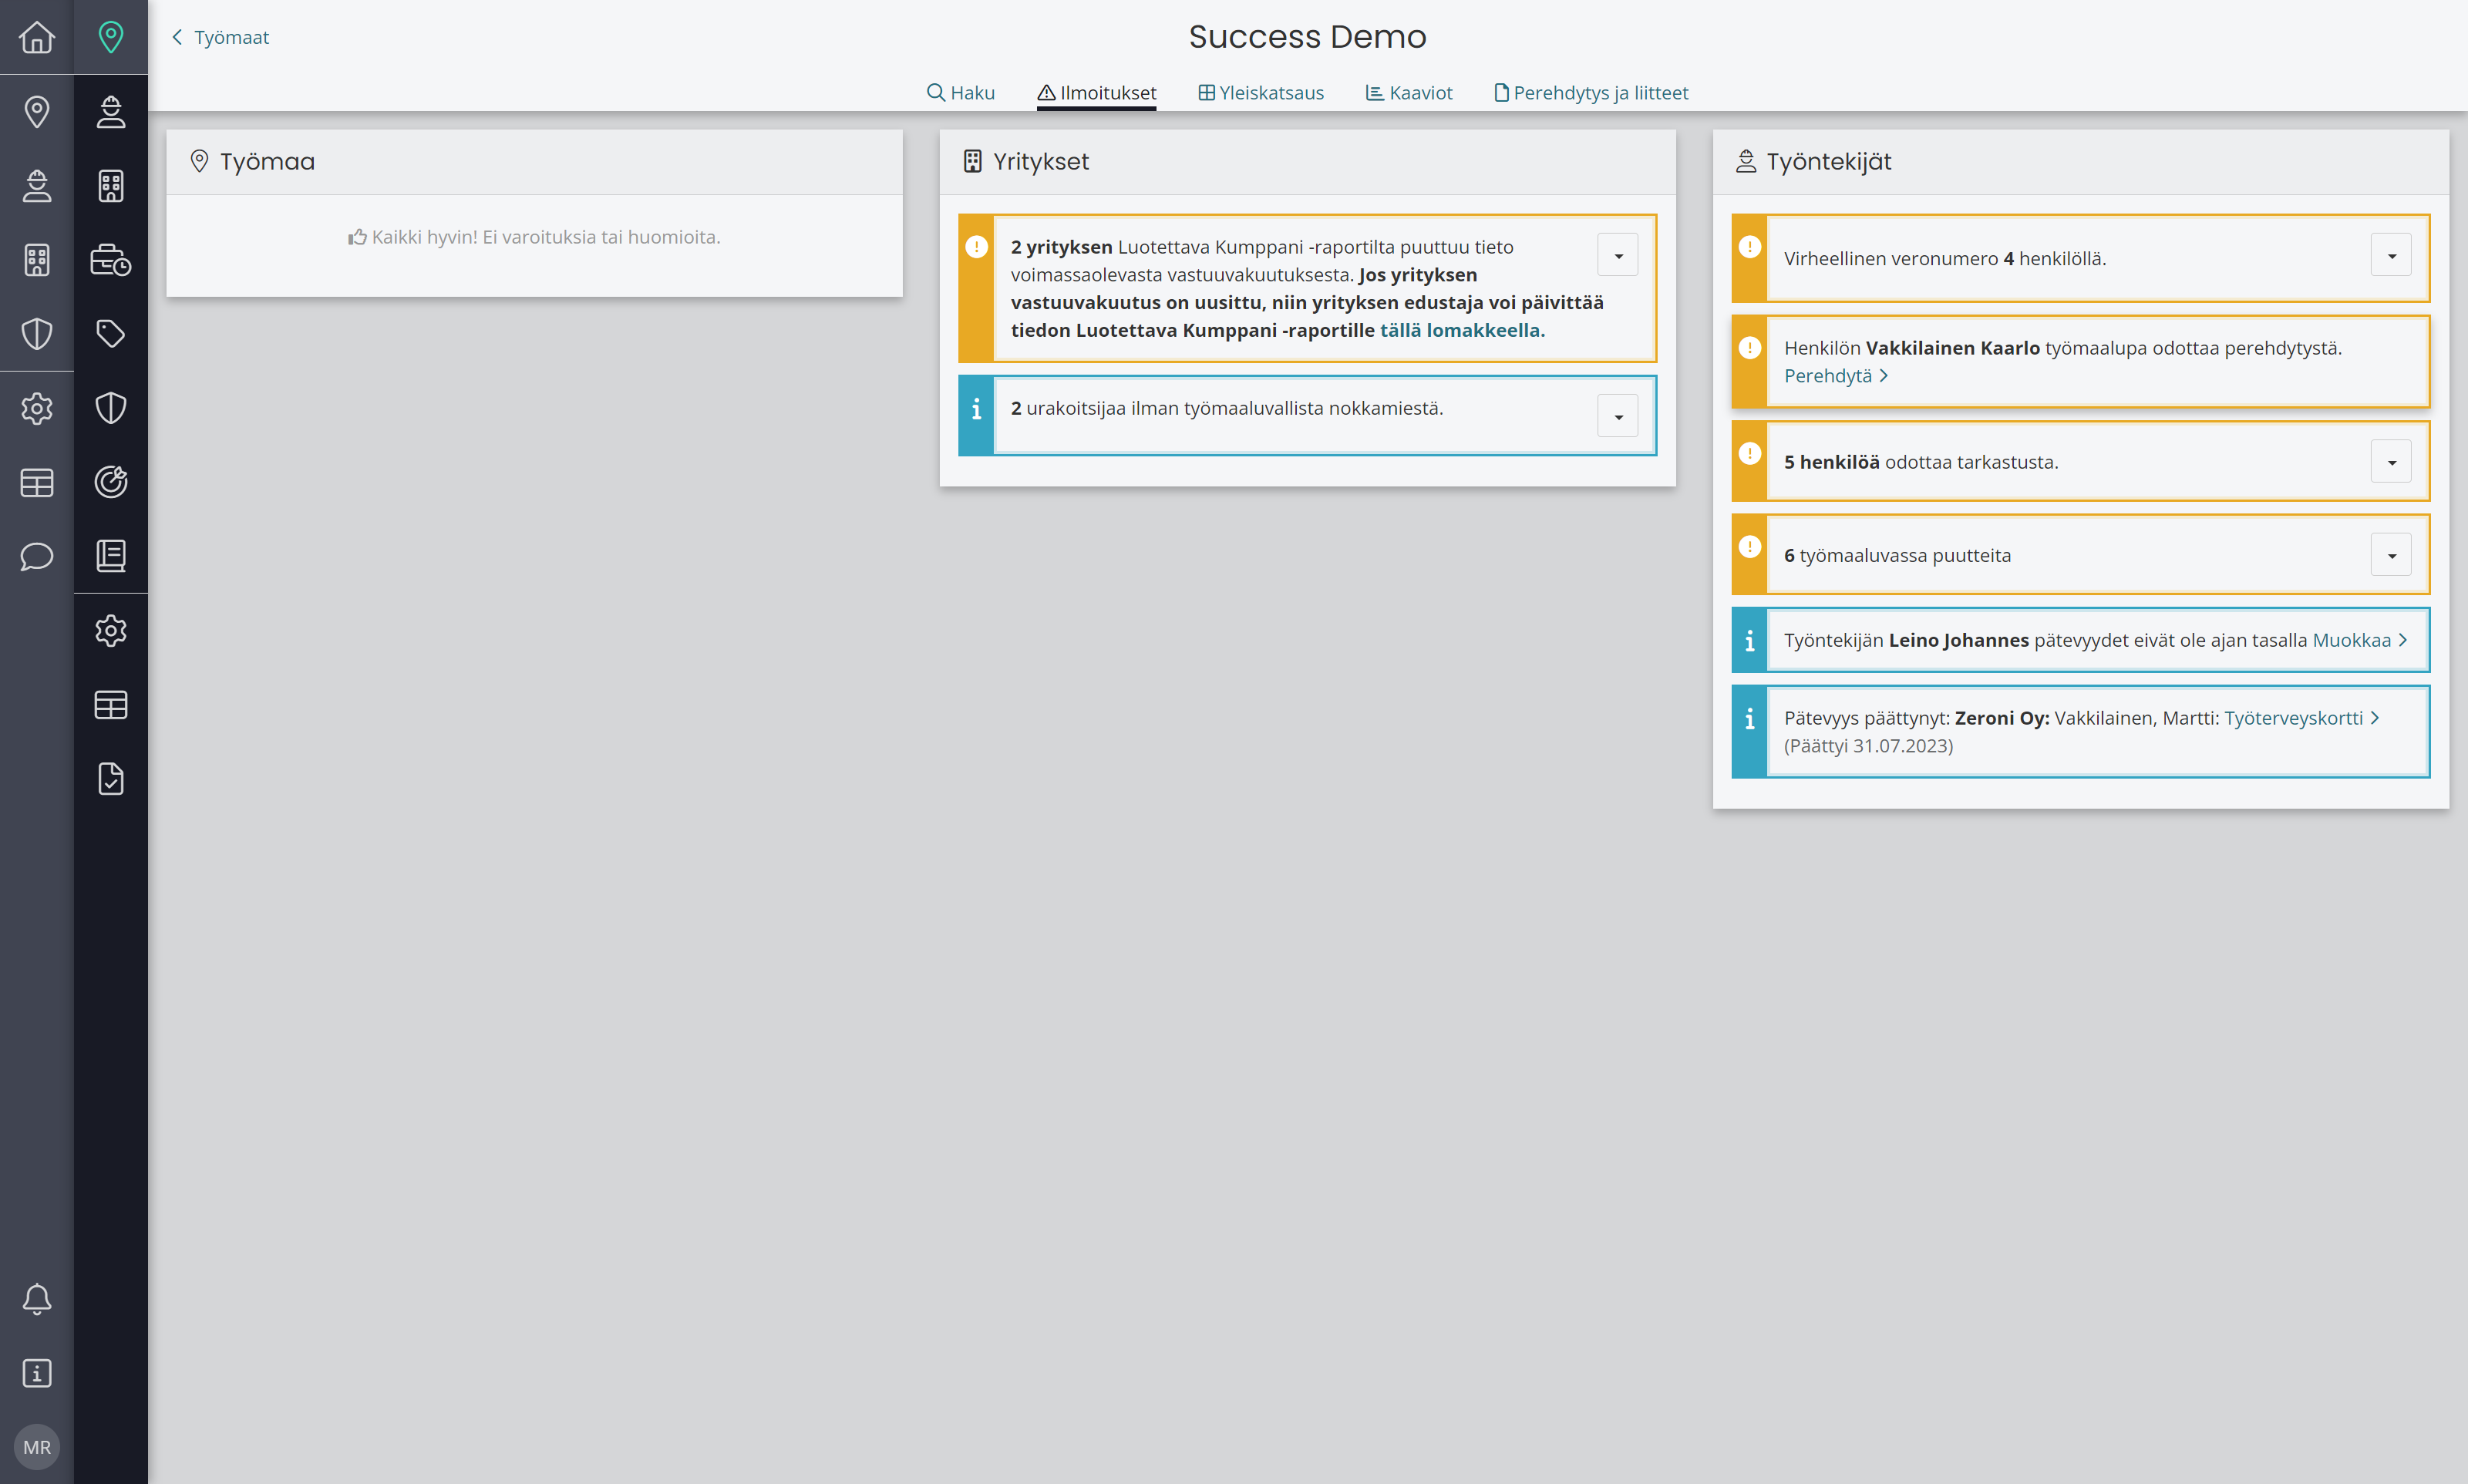
Task: Click the Vakkilainen Kaarlo name
Action: [x=1952, y=348]
